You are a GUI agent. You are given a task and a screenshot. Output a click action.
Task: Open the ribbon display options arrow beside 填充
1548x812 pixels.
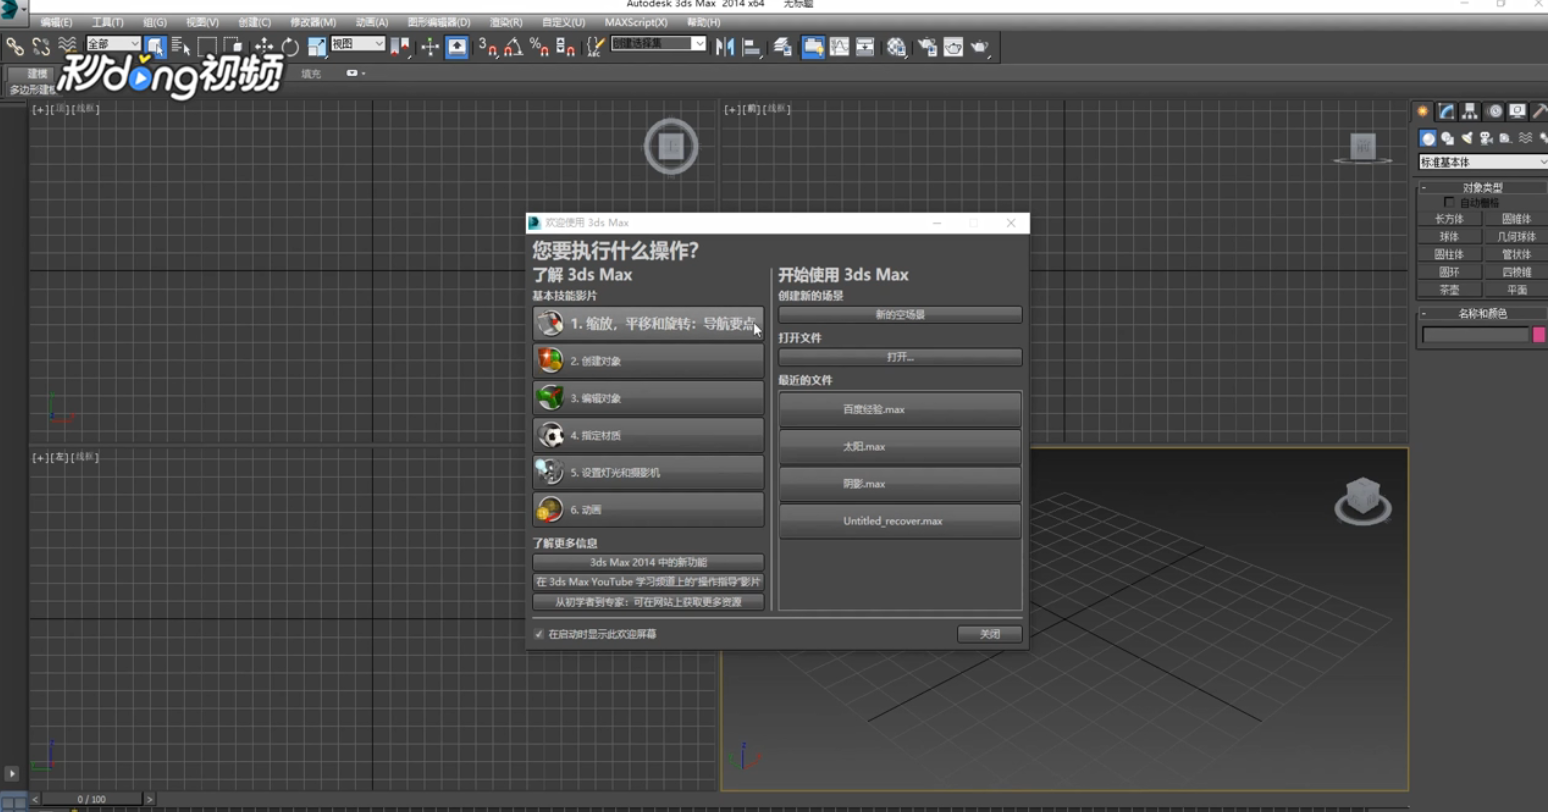coord(362,73)
